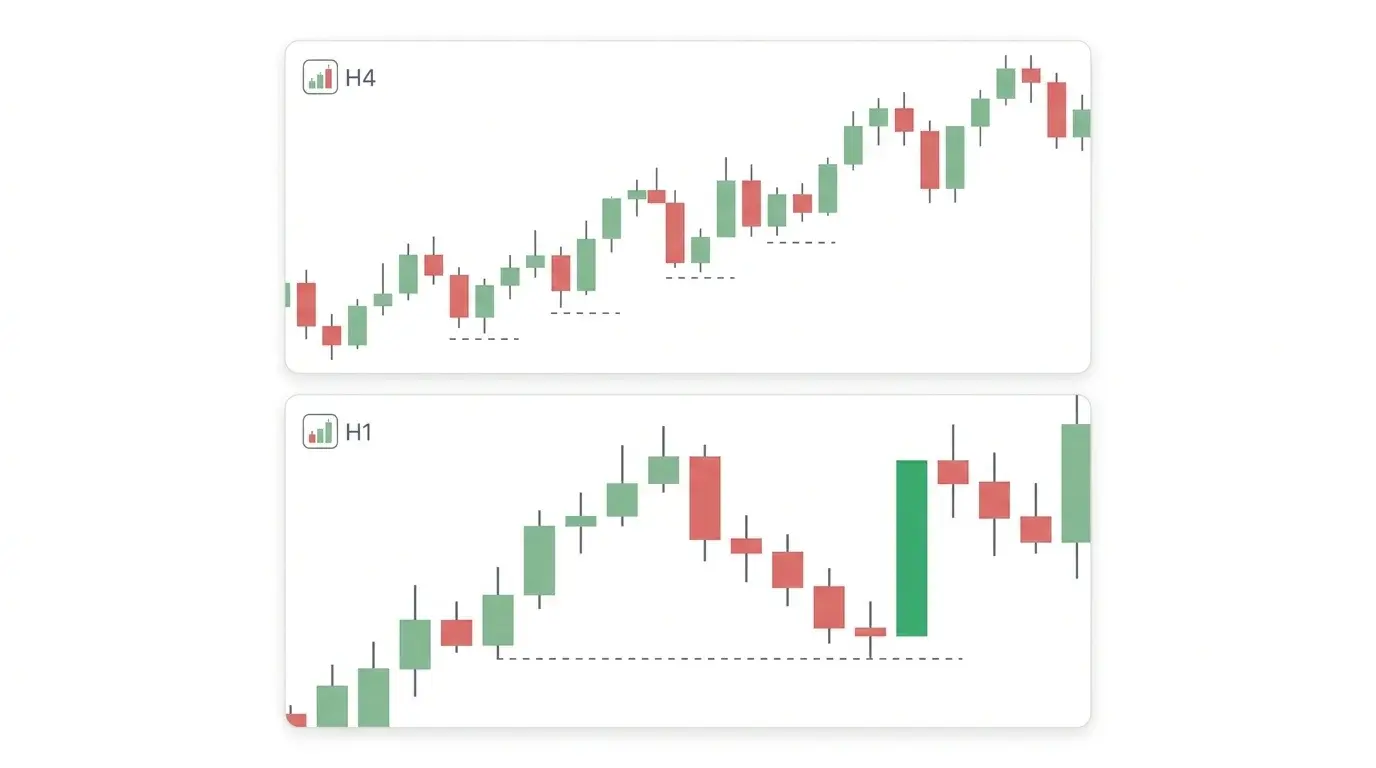Select red candle above first H4 dashed line

[x=459, y=296]
